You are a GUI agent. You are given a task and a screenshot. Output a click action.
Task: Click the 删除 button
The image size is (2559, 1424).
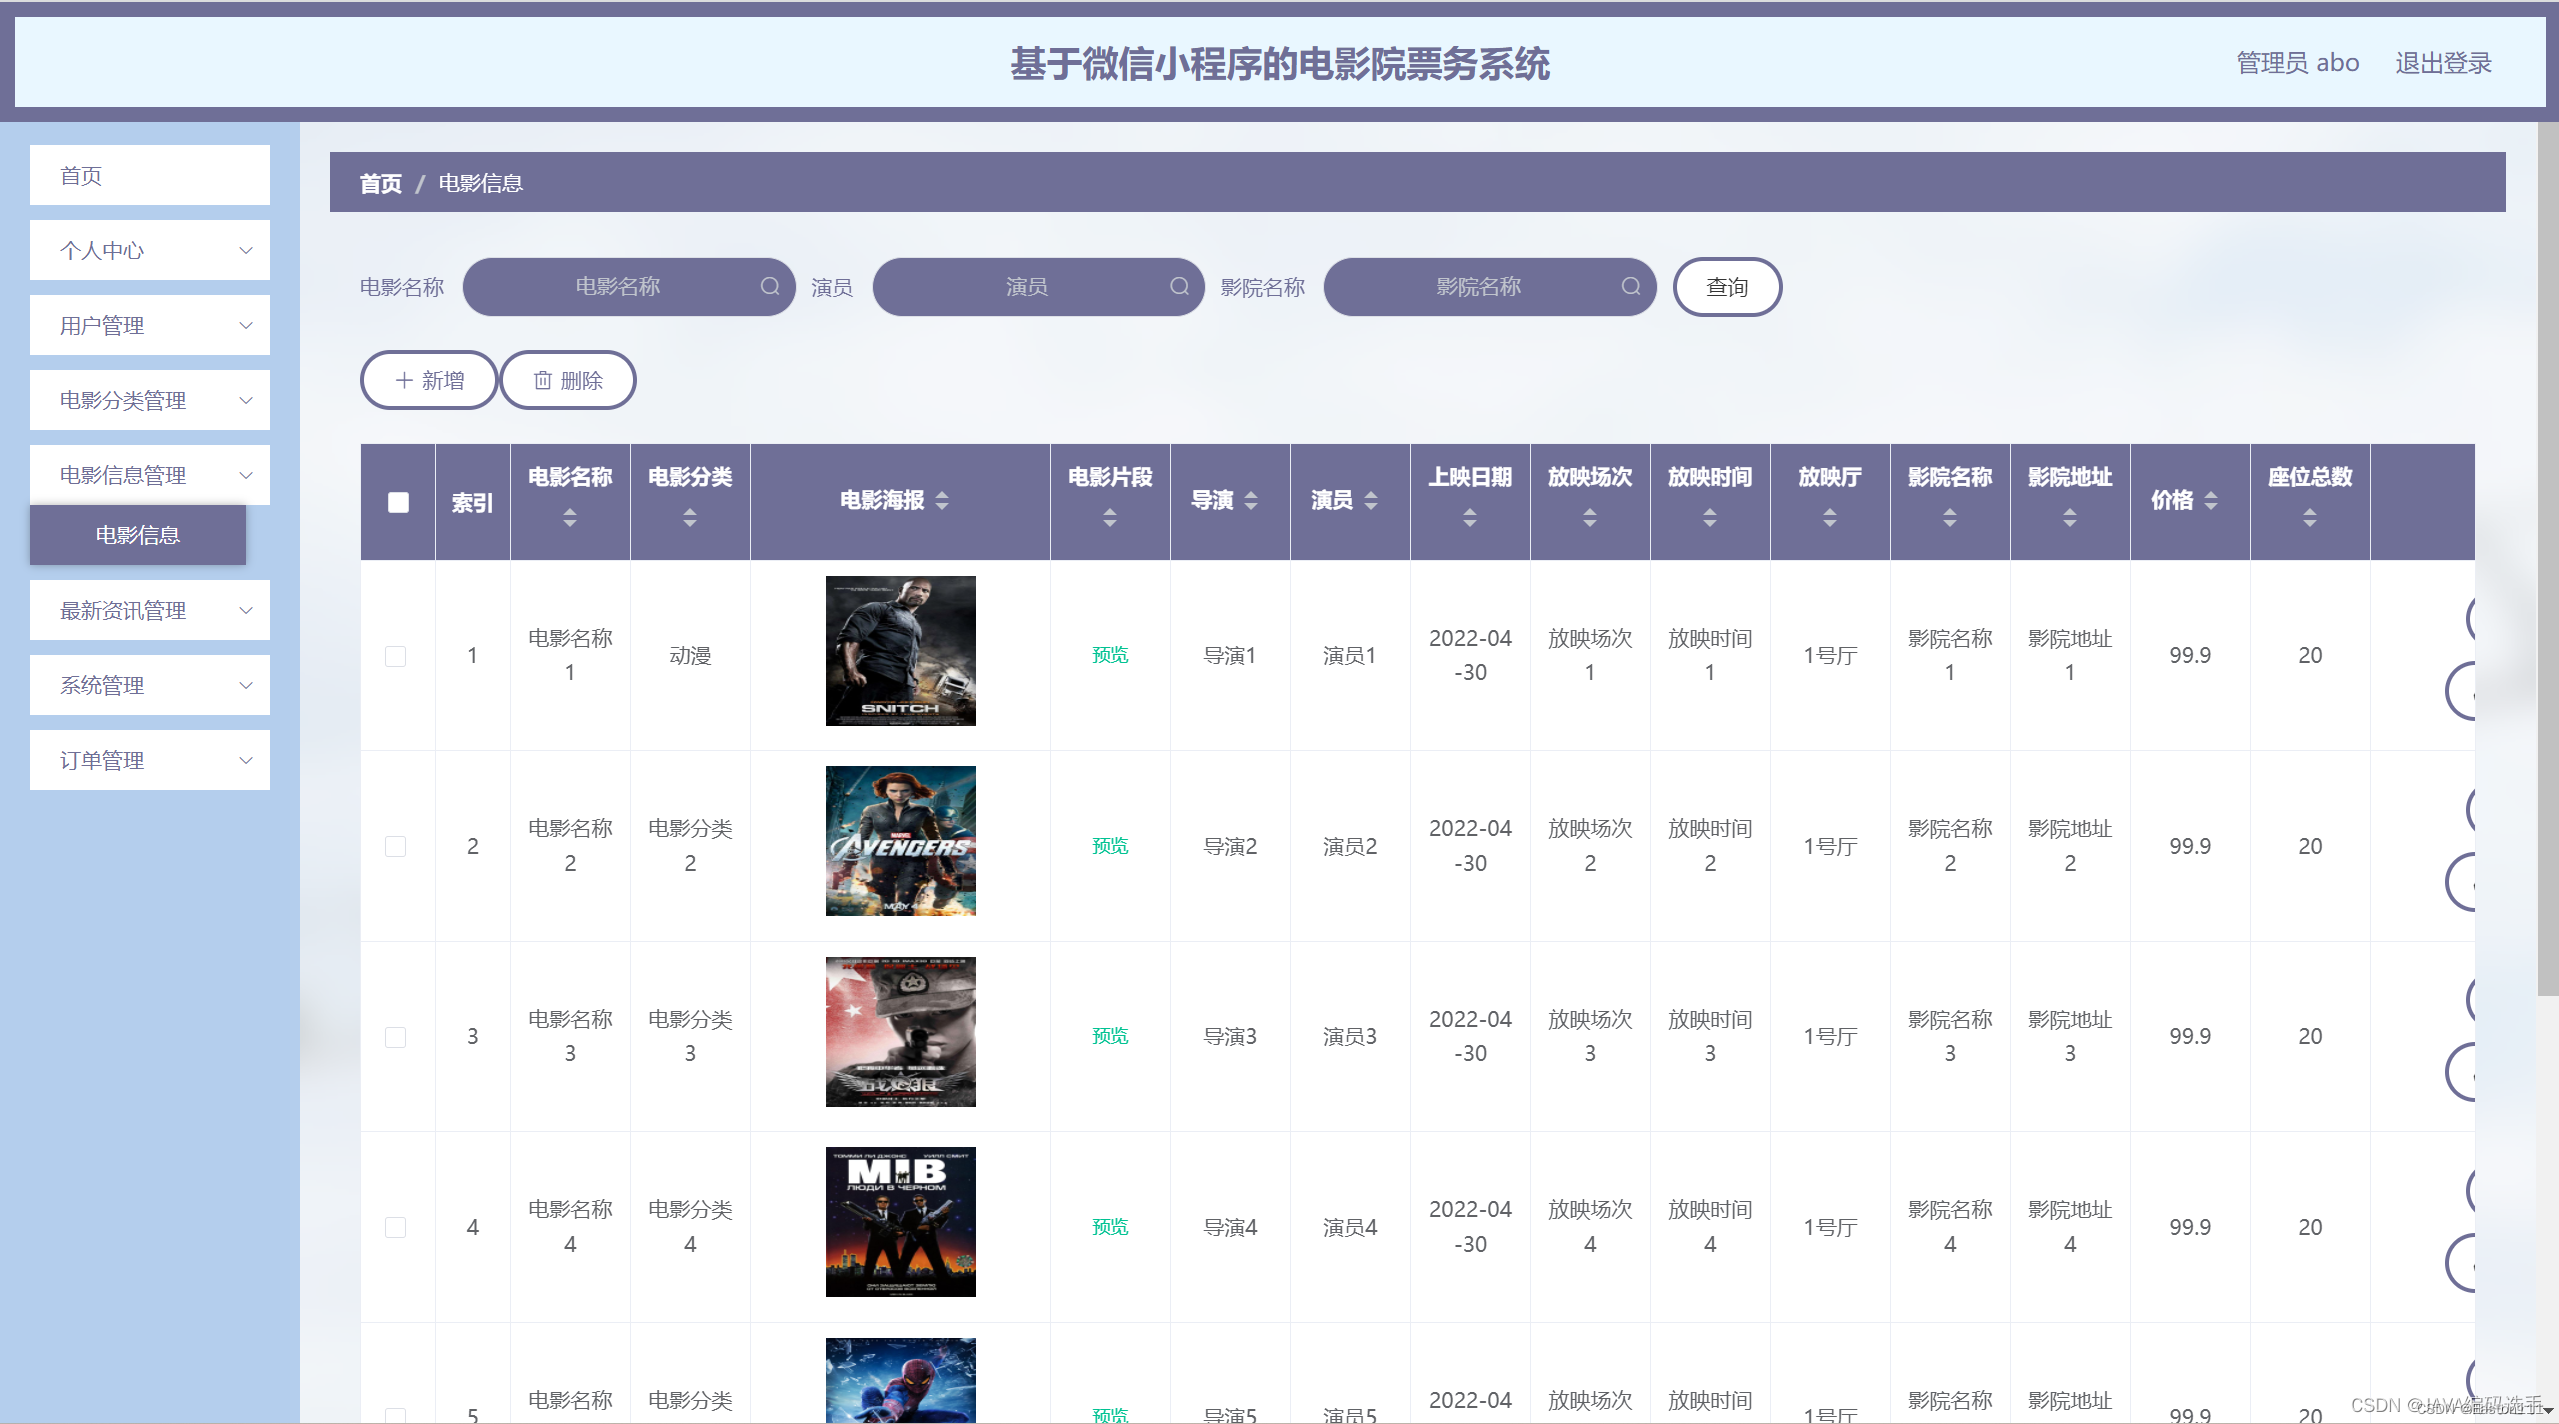click(568, 380)
